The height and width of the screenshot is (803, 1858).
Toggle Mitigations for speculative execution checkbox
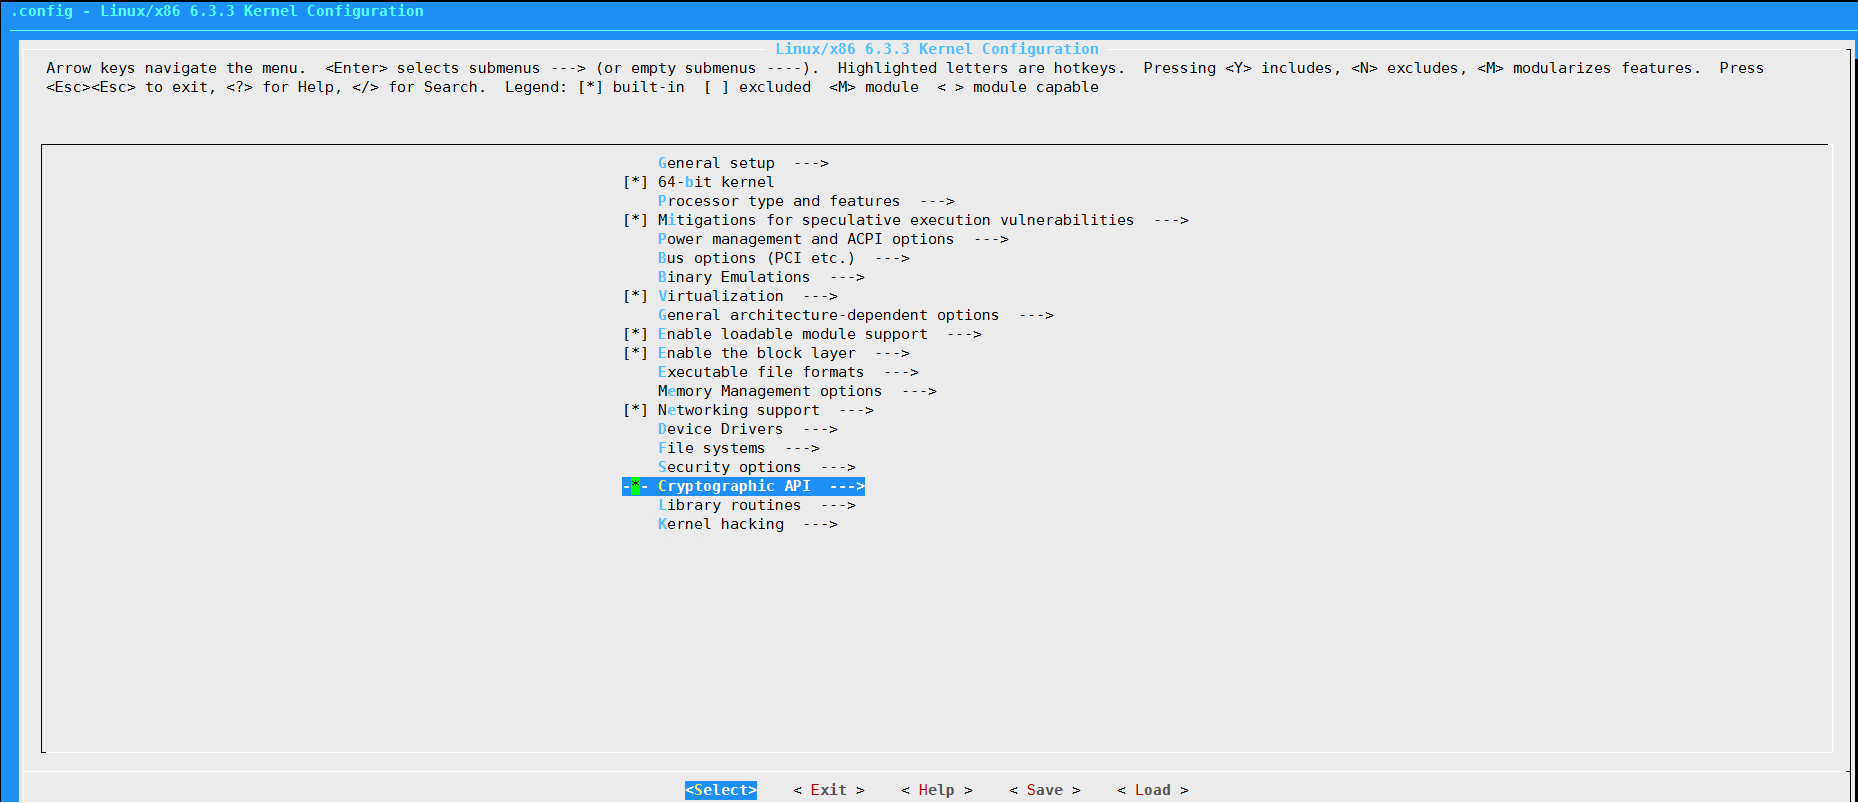tap(636, 220)
